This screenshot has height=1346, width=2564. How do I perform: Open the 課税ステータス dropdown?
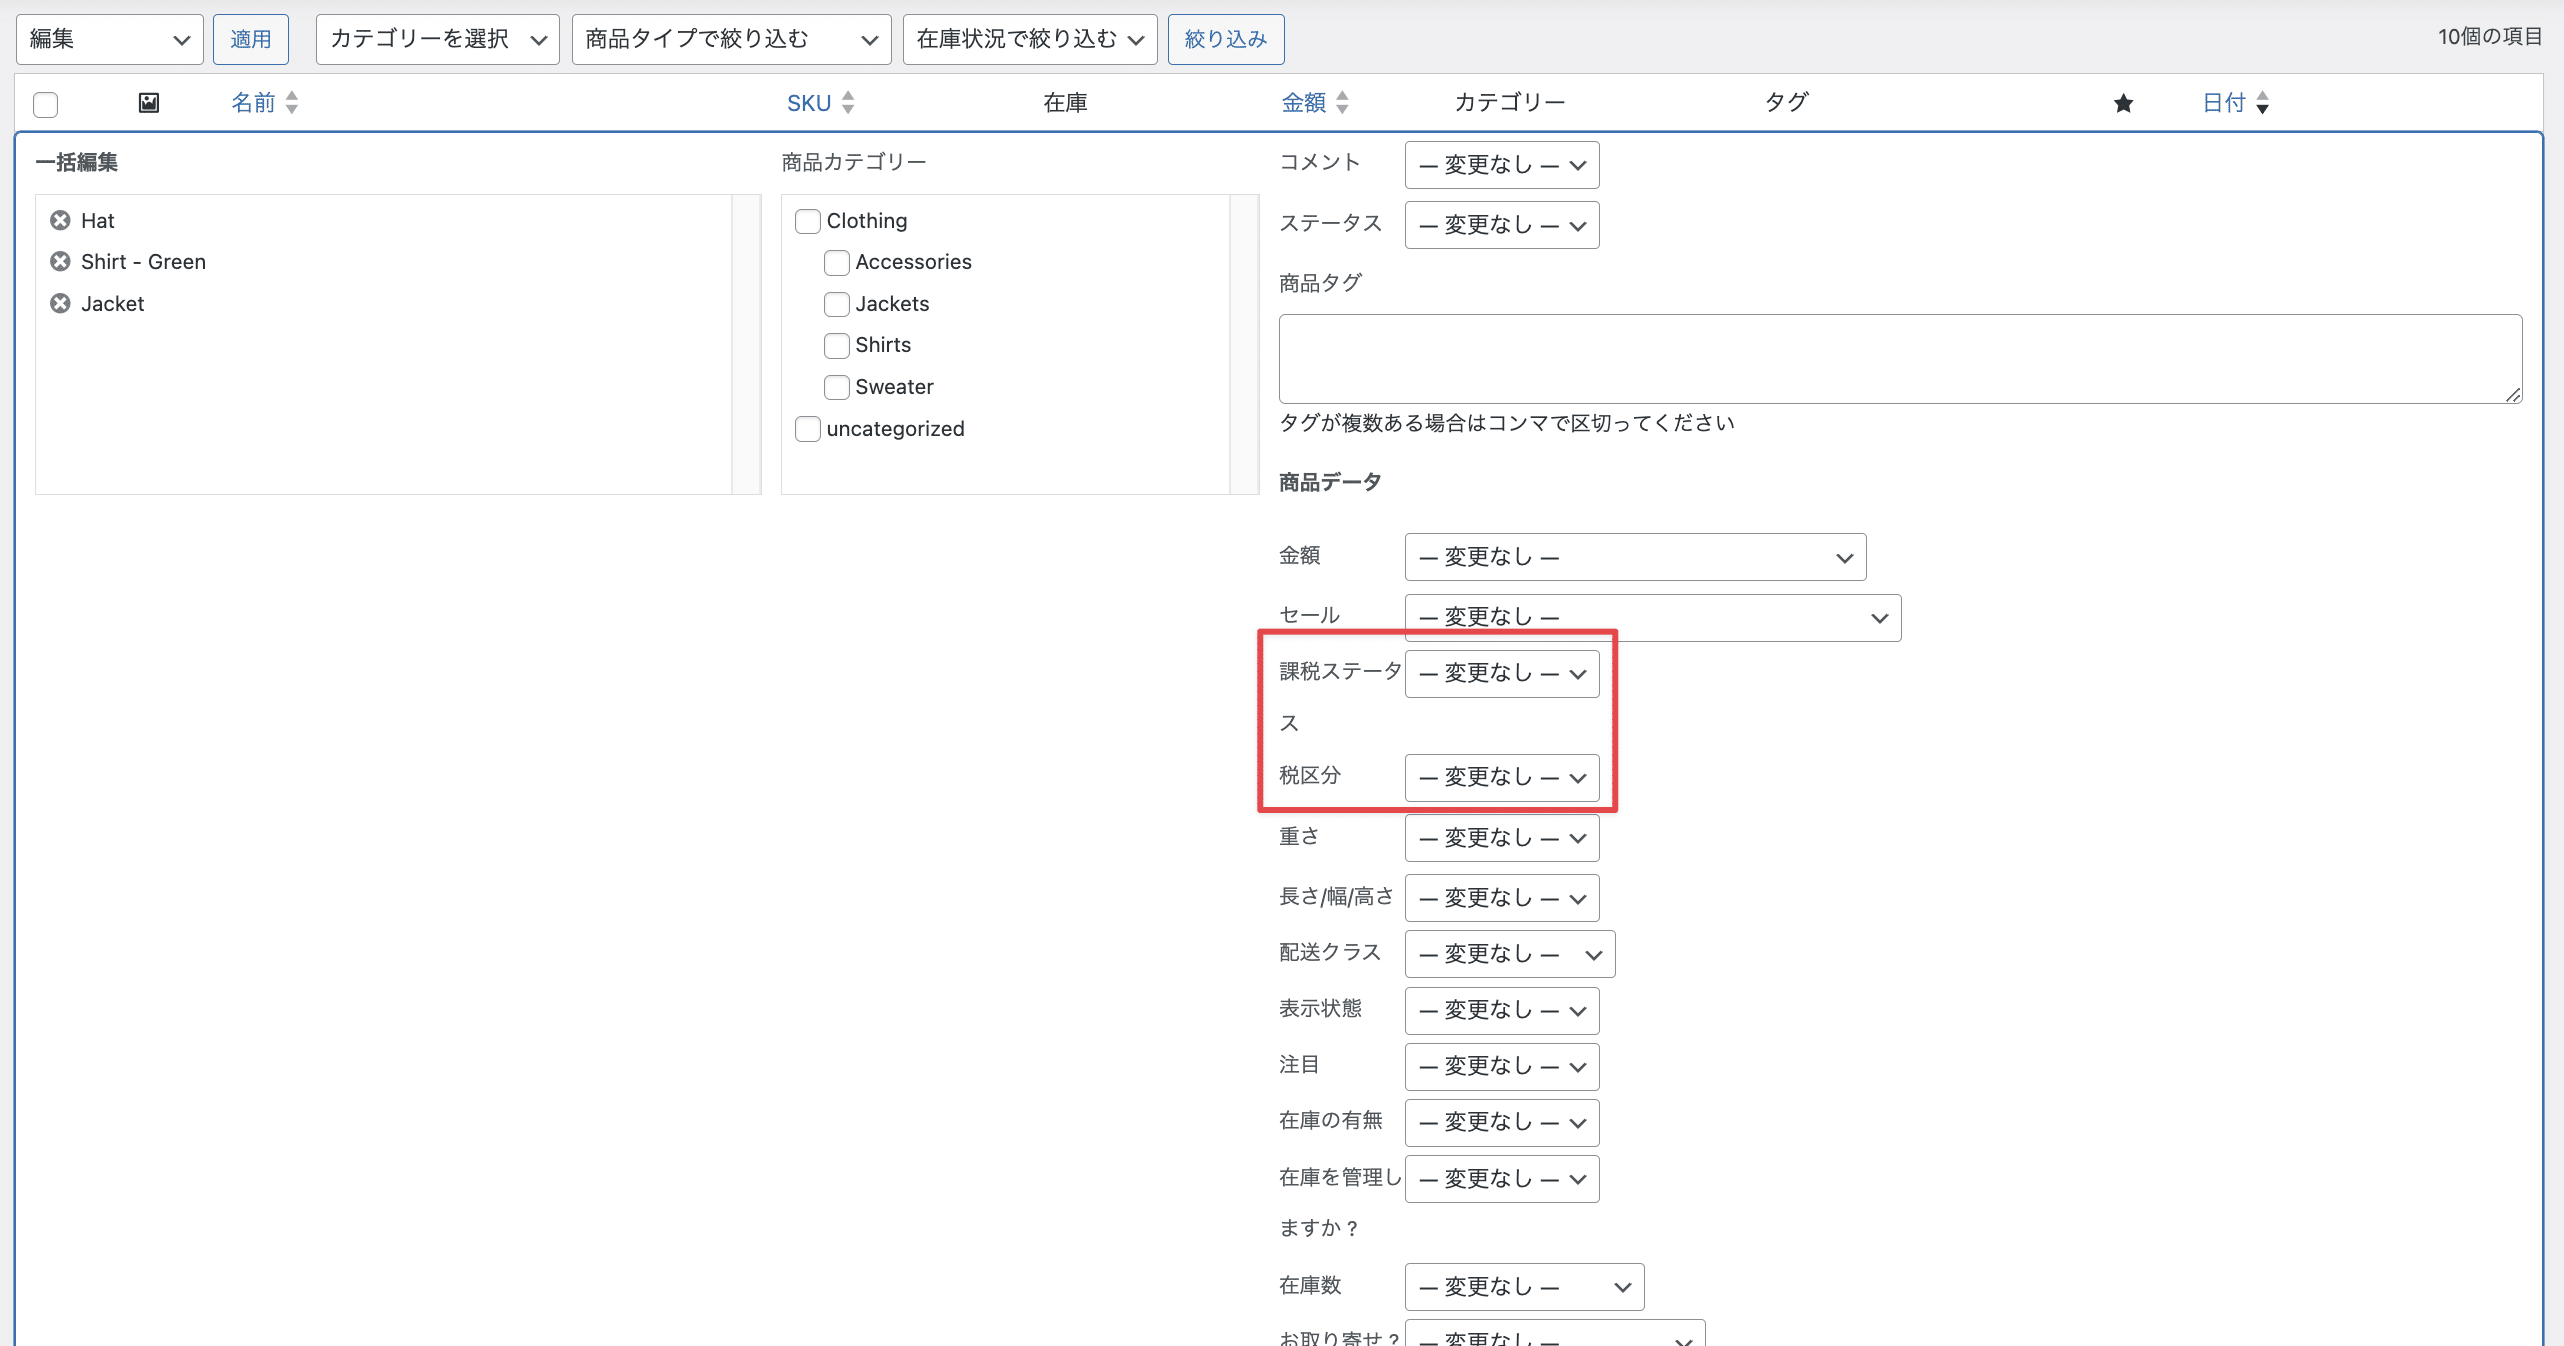pyautogui.click(x=1502, y=674)
